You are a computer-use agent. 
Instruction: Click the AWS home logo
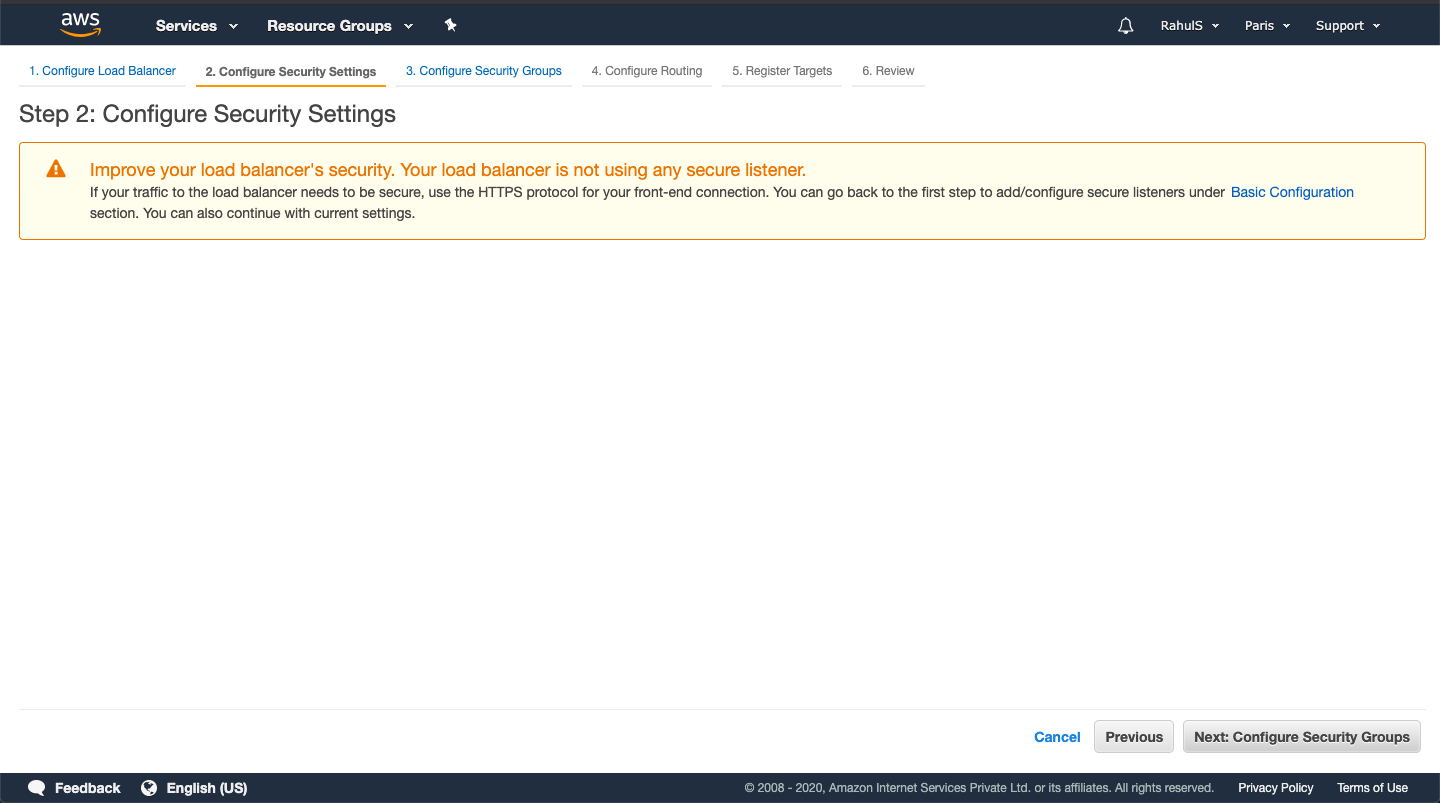click(x=80, y=23)
